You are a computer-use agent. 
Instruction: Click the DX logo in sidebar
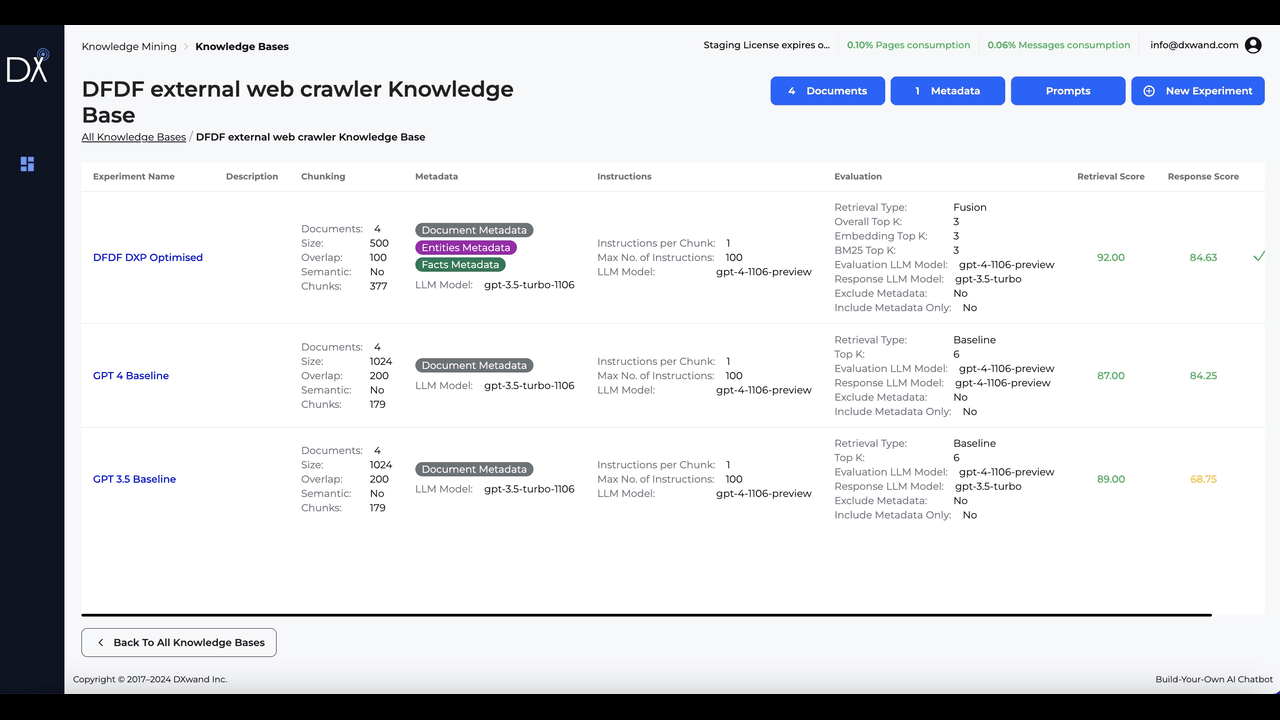pos(28,66)
